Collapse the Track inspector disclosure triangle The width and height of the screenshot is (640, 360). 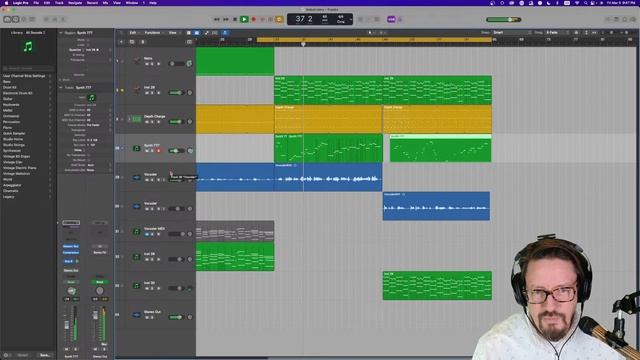coord(61,87)
